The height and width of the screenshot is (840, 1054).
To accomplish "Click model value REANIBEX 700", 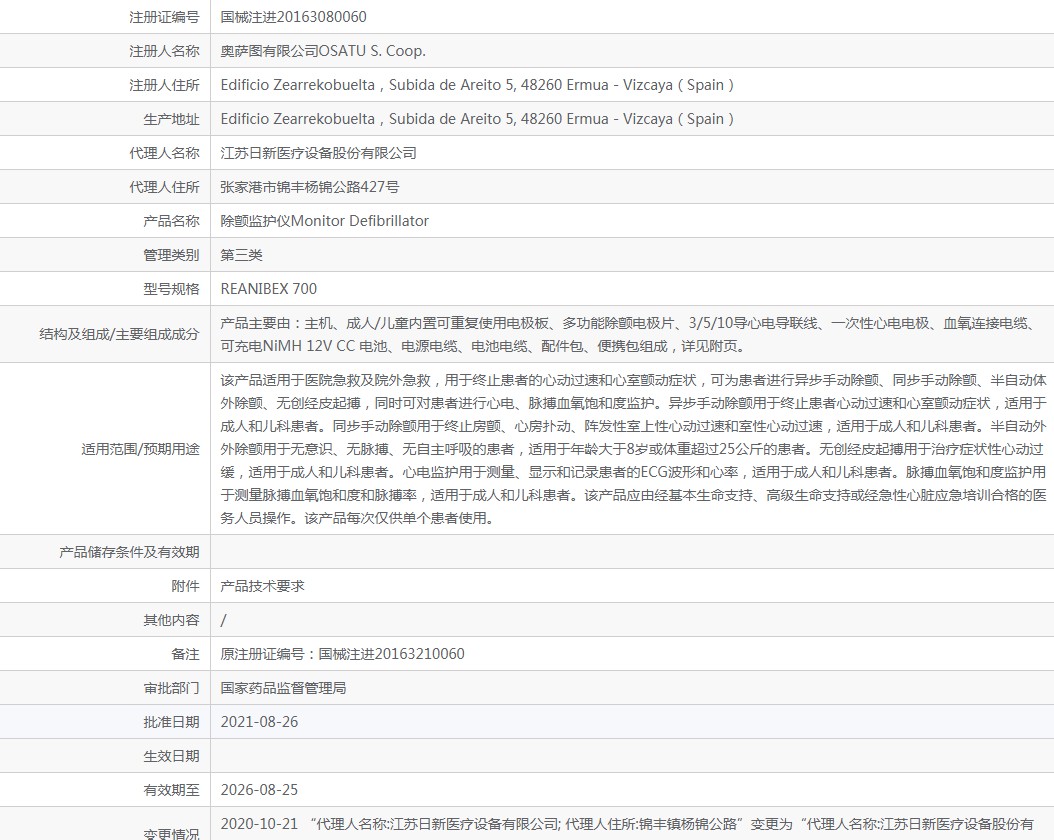I will point(269,289).
